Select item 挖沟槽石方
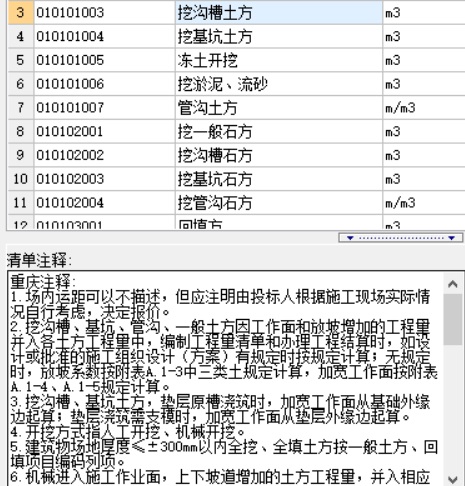 [279, 155]
